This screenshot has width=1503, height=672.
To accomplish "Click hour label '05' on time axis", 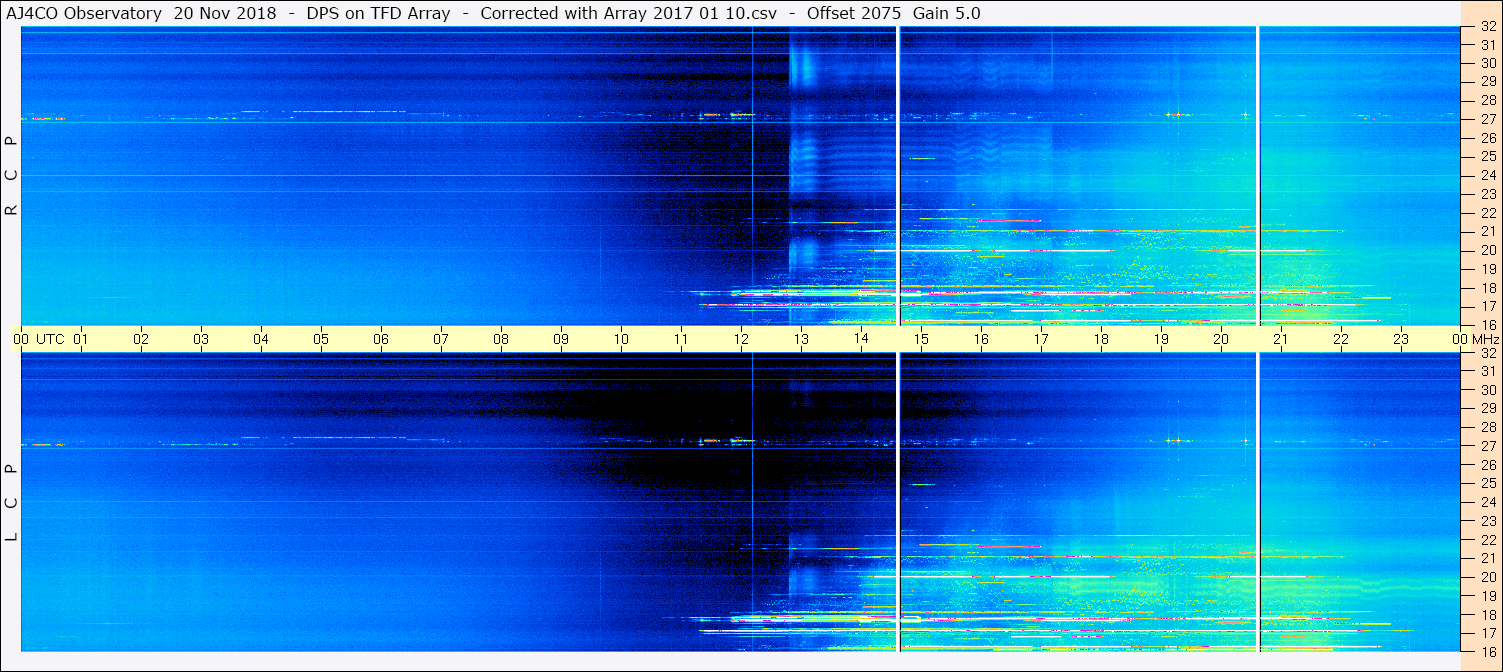I will pyautogui.click(x=321, y=339).
